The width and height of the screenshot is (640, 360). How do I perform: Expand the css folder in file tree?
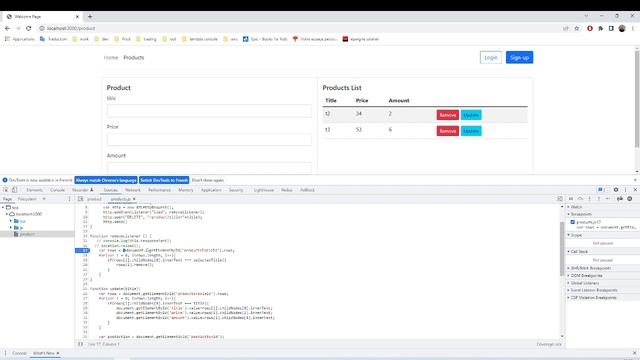[x=11, y=221]
